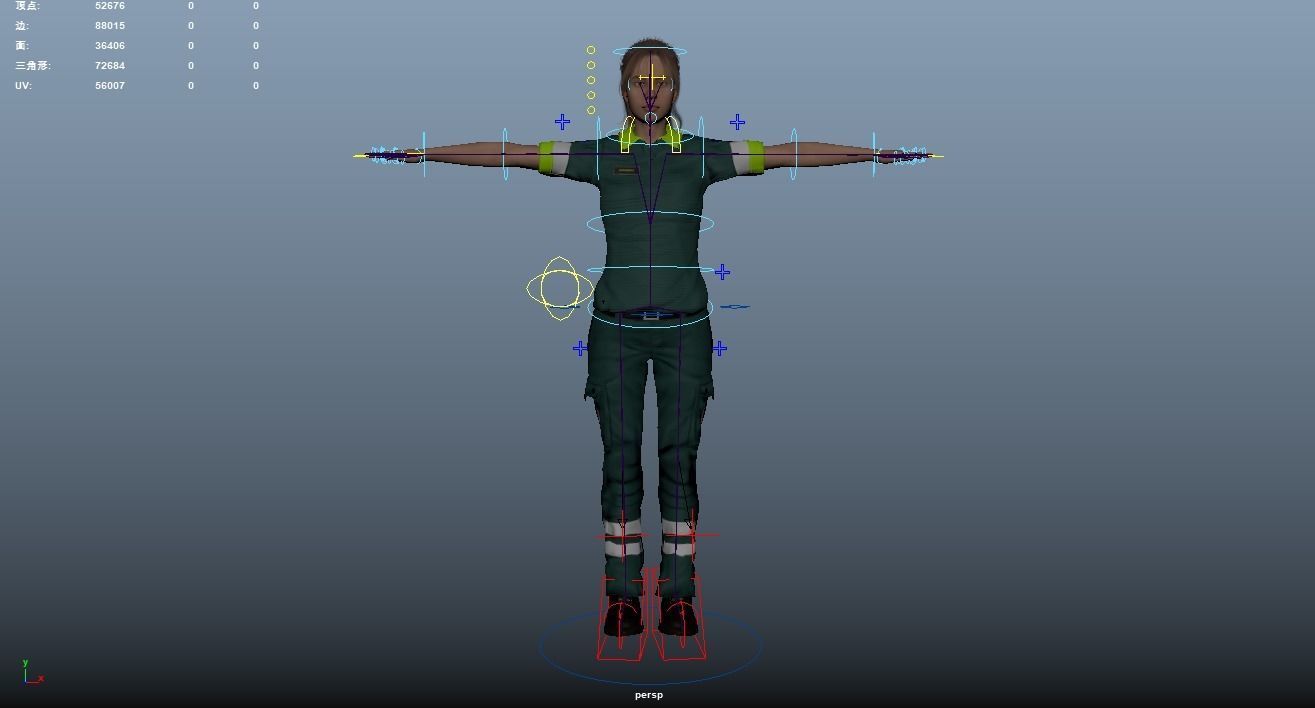Select the cyan hip ring around the belt
The image size is (1315, 708).
pyautogui.click(x=650, y=313)
